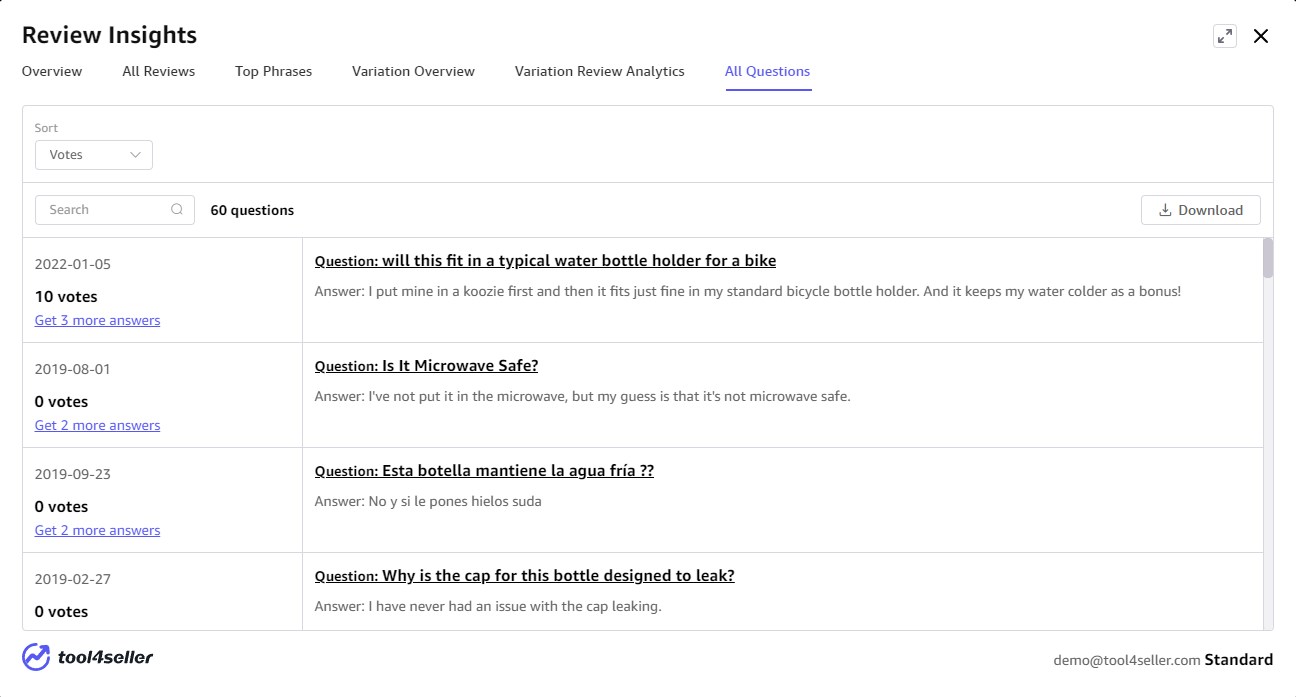Open the Variation Review Analytics tab
1296x697 pixels.
pyautogui.click(x=600, y=71)
